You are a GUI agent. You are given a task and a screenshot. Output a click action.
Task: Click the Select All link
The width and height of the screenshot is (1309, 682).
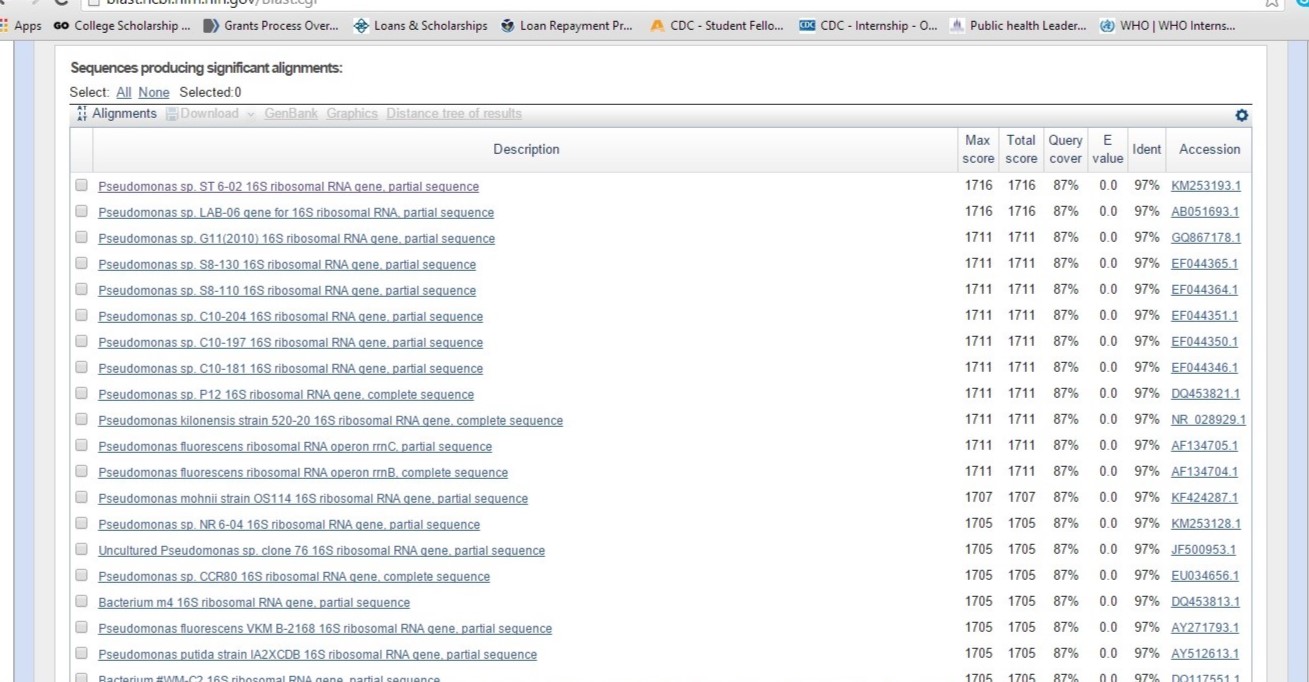123,92
